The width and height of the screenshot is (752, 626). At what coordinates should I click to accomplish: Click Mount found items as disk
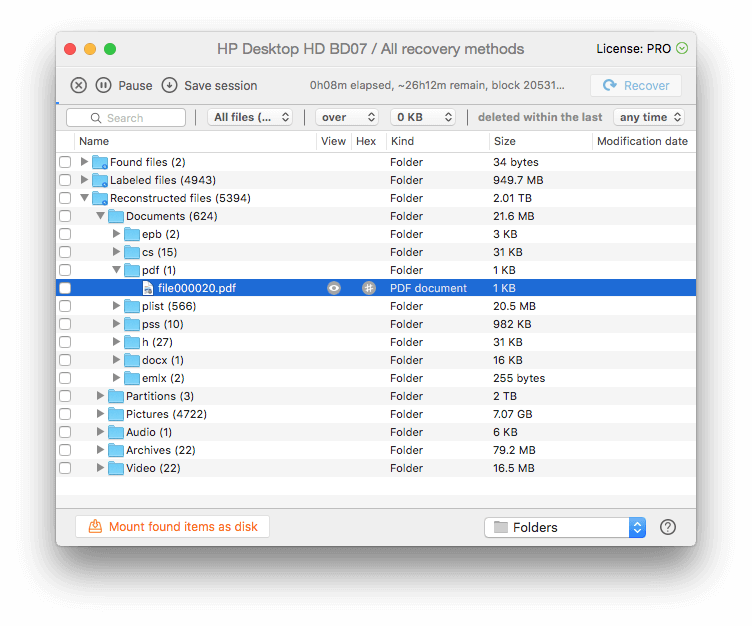[172, 527]
